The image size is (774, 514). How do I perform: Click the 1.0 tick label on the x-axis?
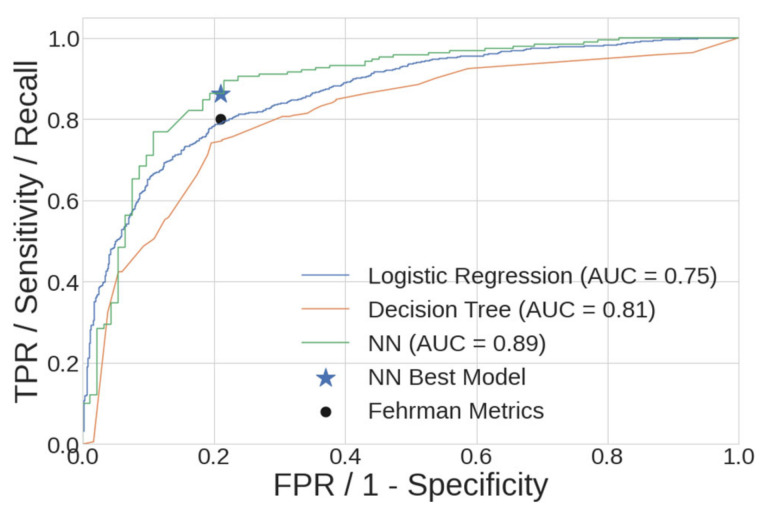point(738,459)
